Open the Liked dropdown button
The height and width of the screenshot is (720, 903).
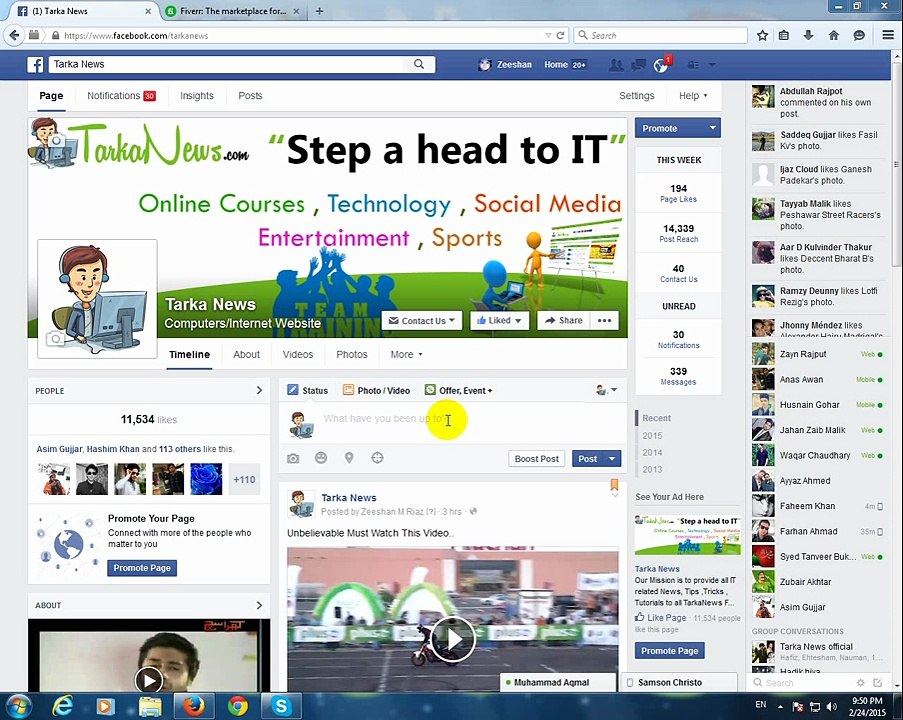pos(499,320)
